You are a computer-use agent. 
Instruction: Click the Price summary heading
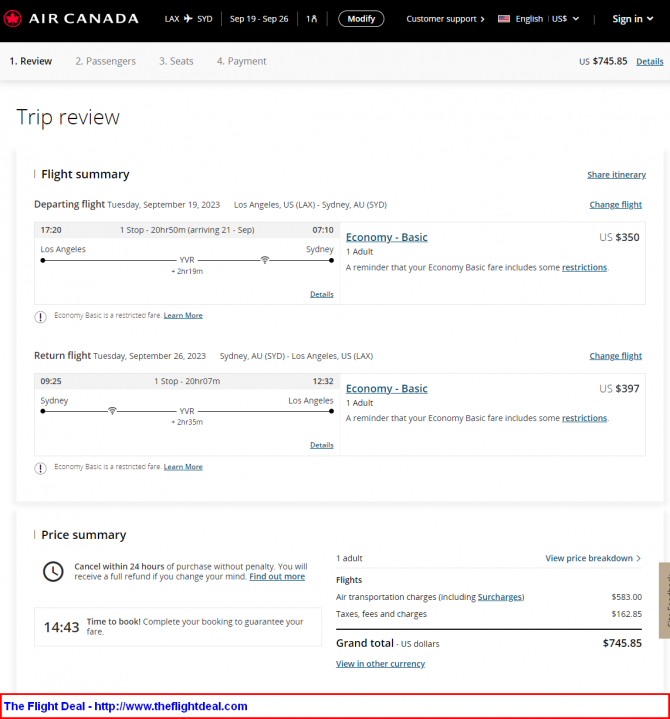tap(84, 535)
